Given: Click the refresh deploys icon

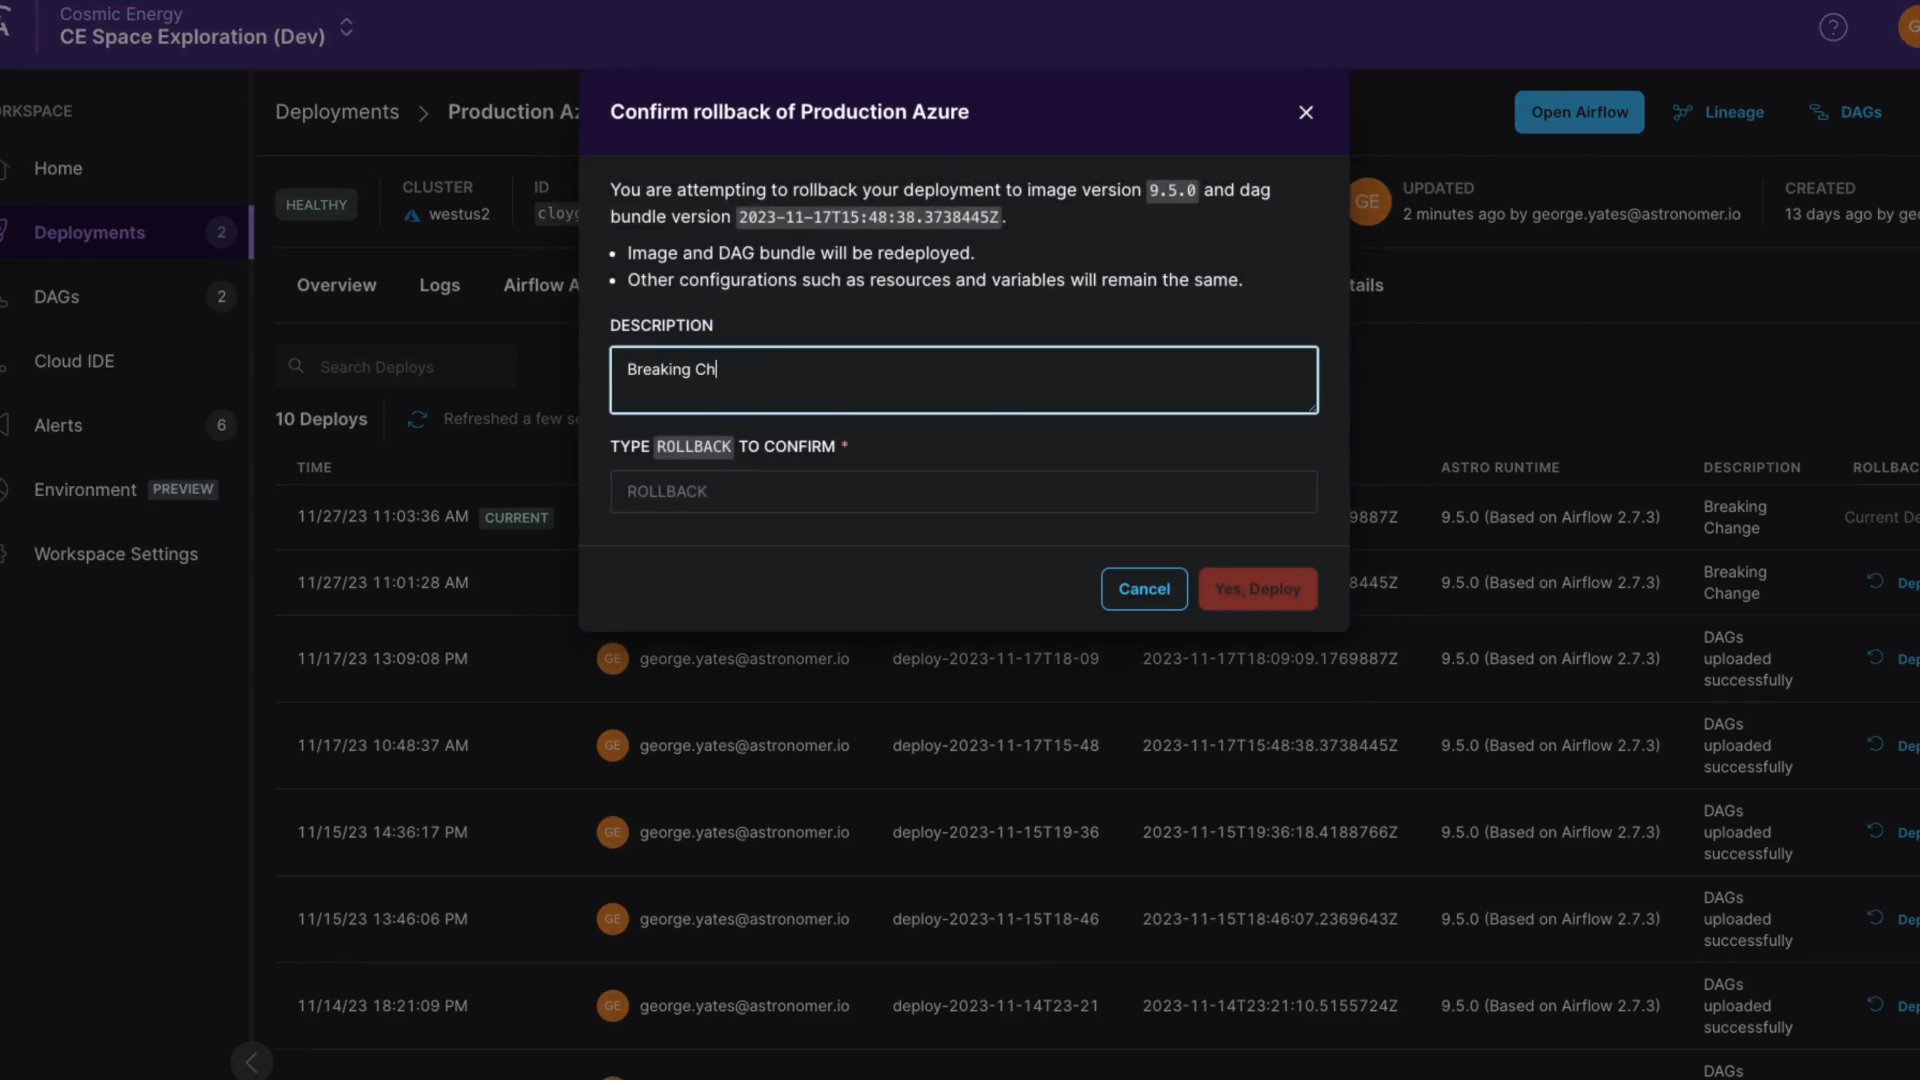Looking at the screenshot, I should 417,419.
